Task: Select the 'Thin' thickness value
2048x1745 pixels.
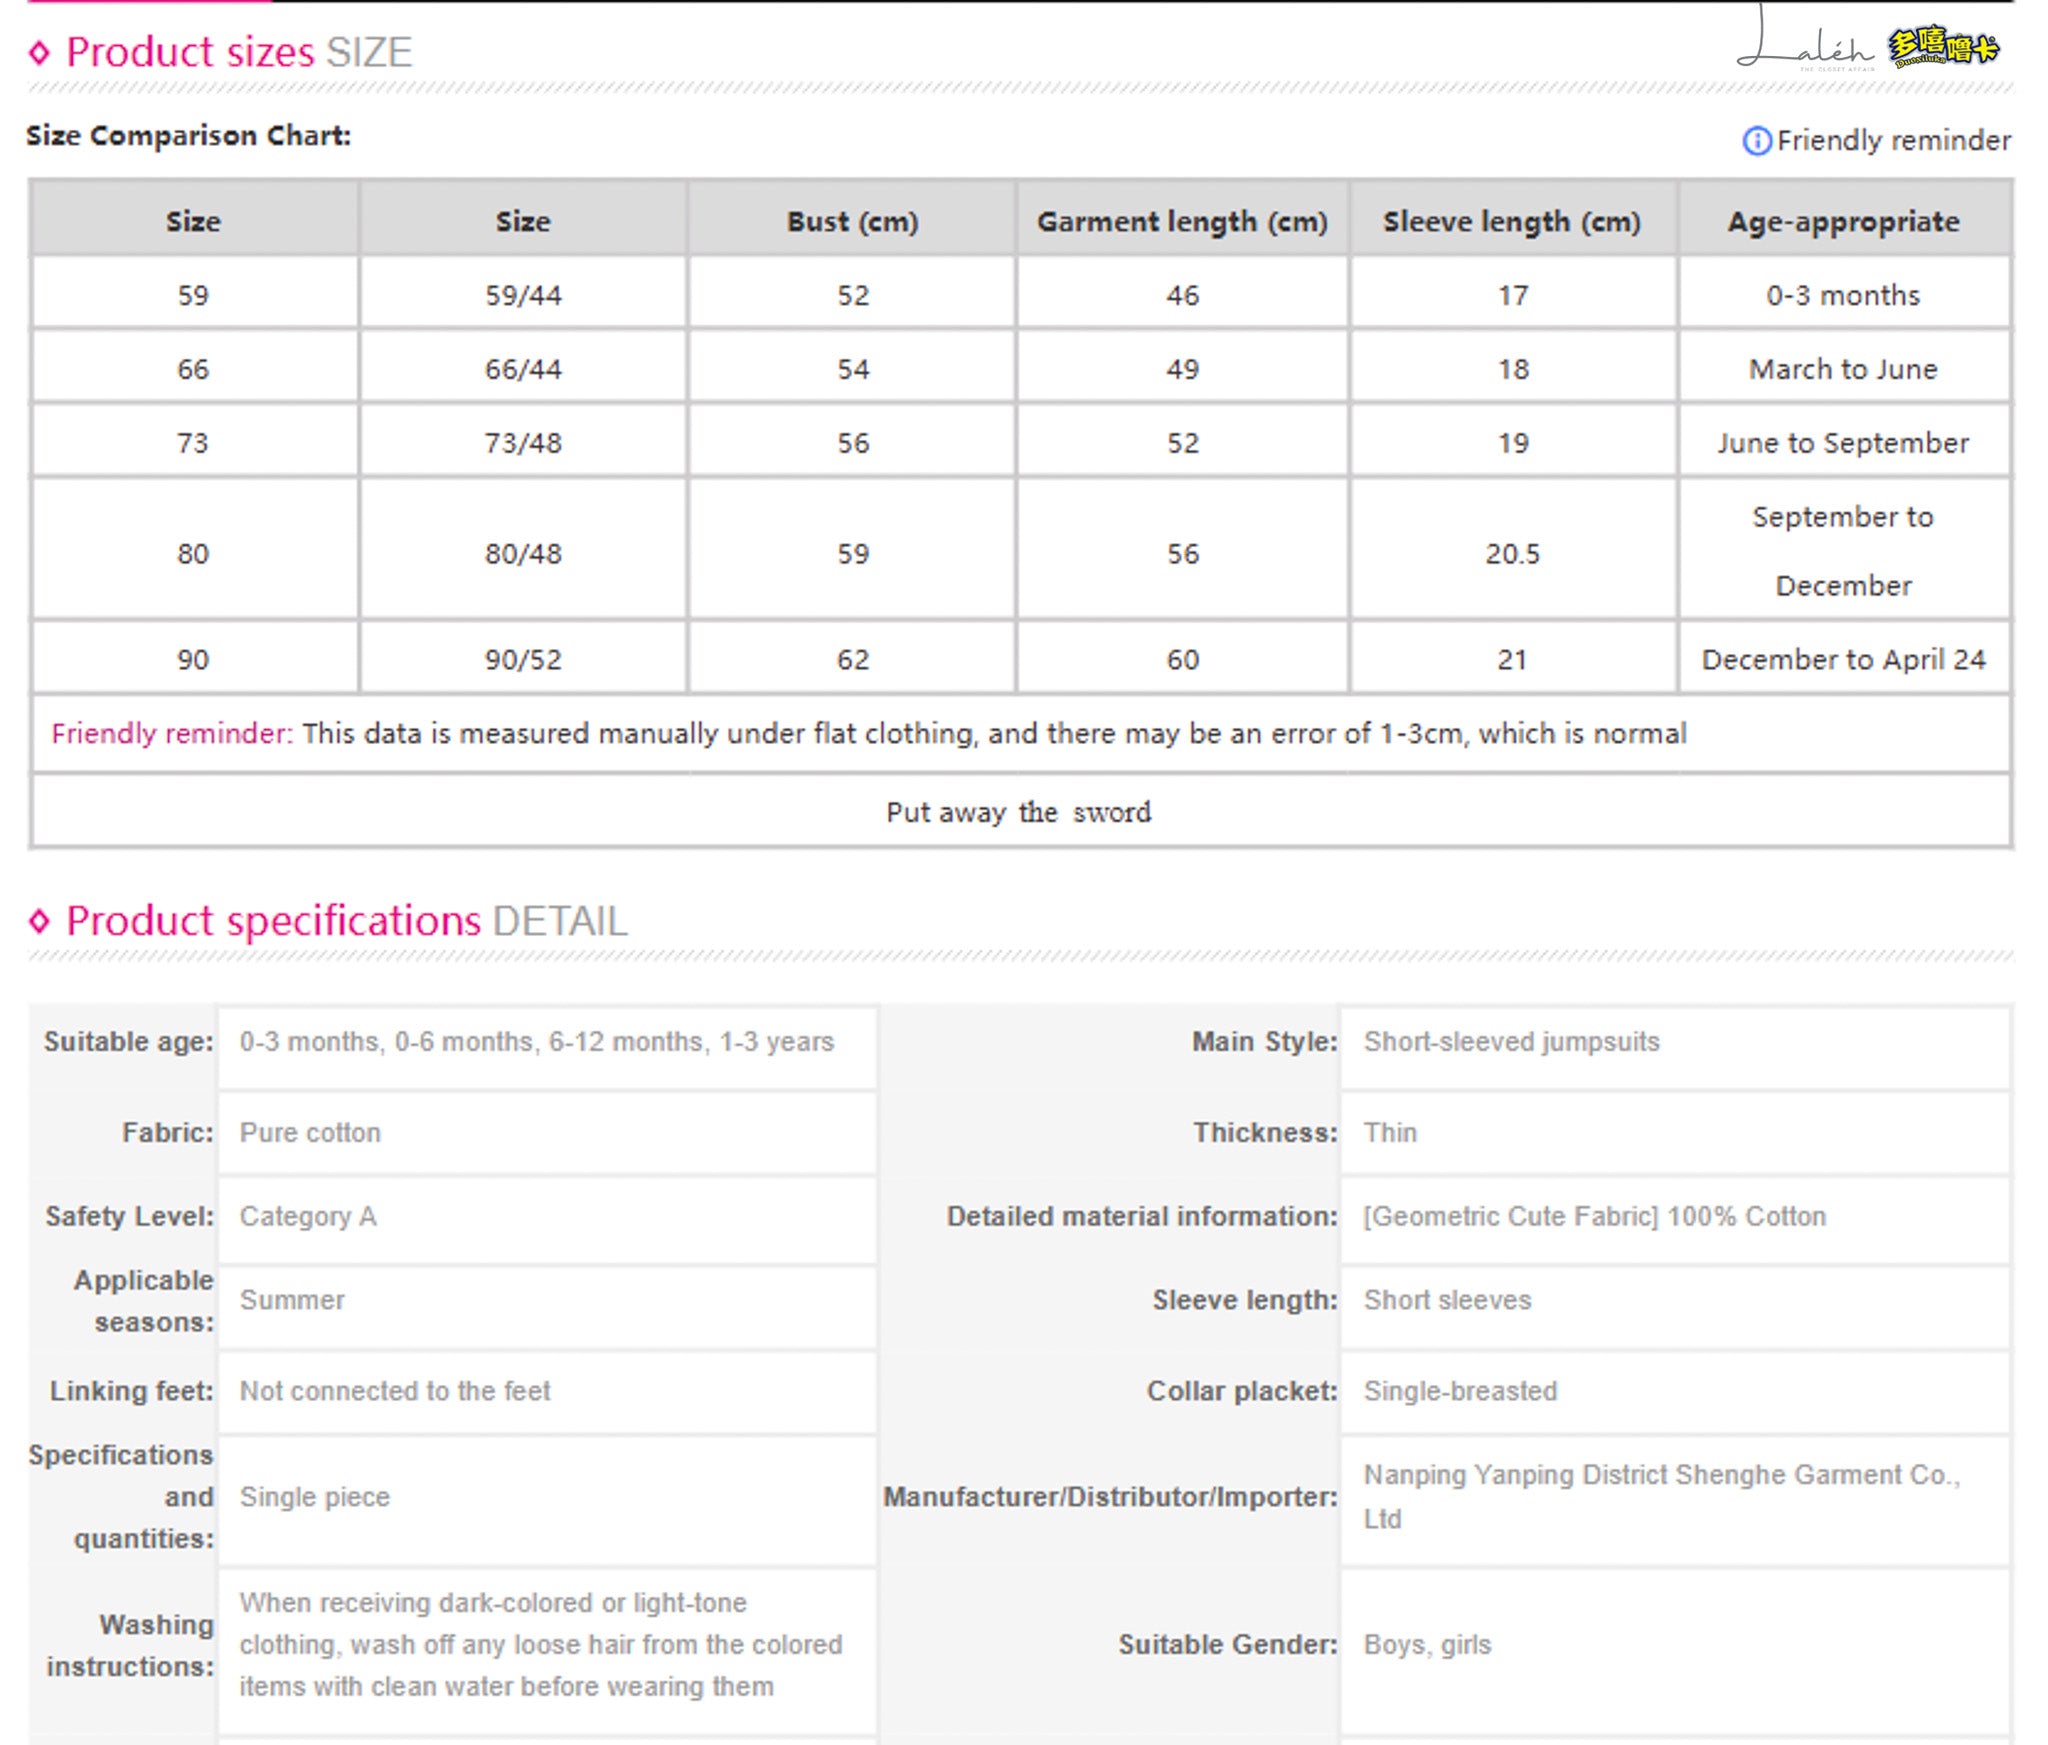Action: coord(1390,1133)
